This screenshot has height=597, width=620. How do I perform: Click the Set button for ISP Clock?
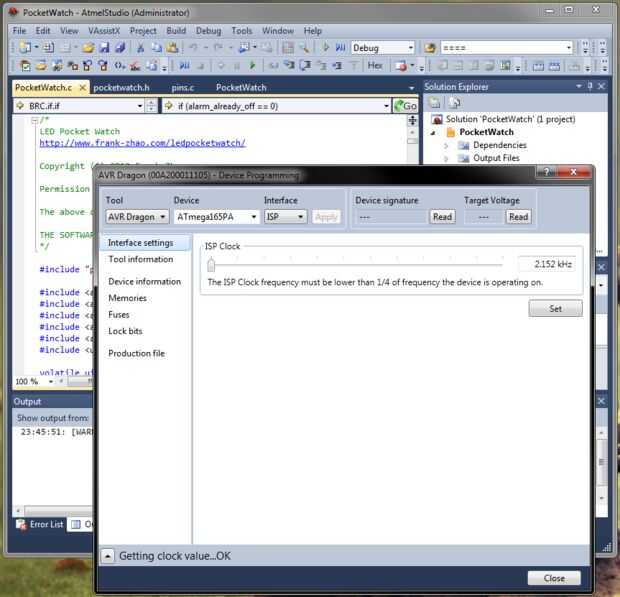pos(555,308)
